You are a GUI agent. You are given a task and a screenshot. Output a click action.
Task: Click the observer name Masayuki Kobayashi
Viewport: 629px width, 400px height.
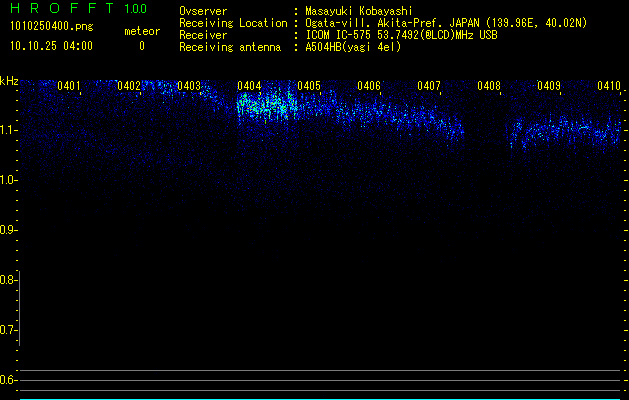[x=359, y=11]
